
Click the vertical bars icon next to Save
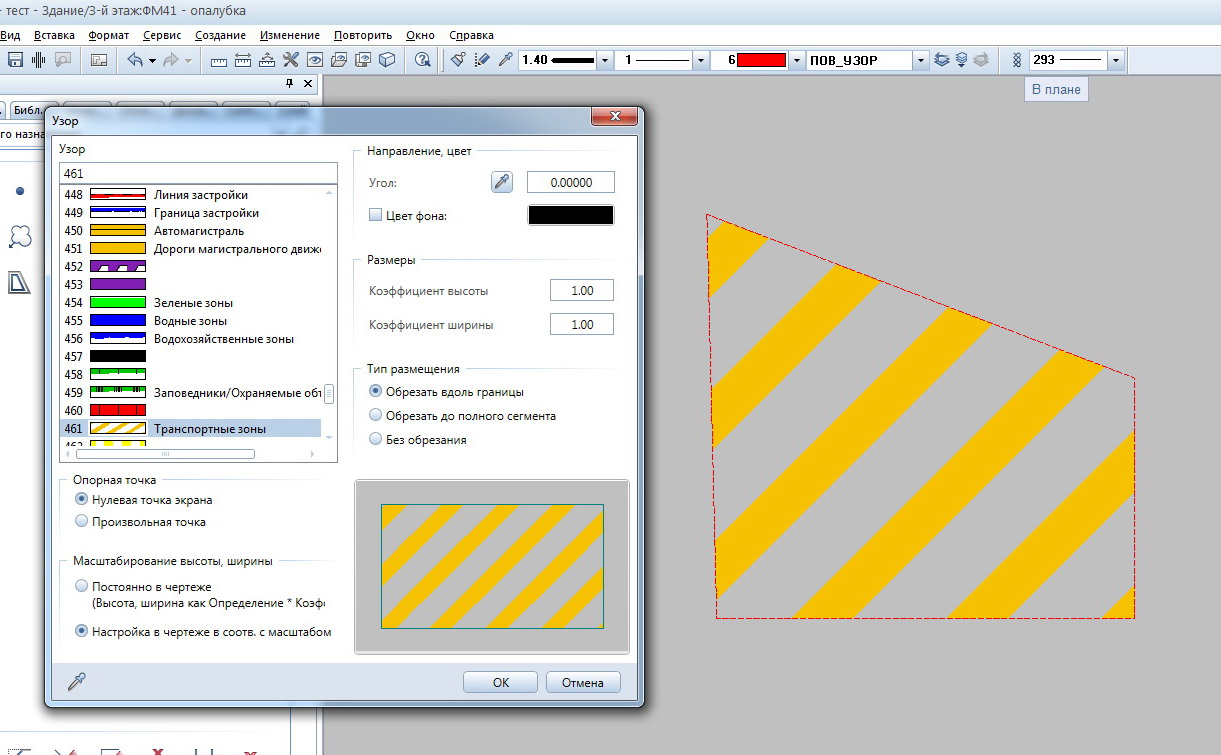click(x=40, y=59)
